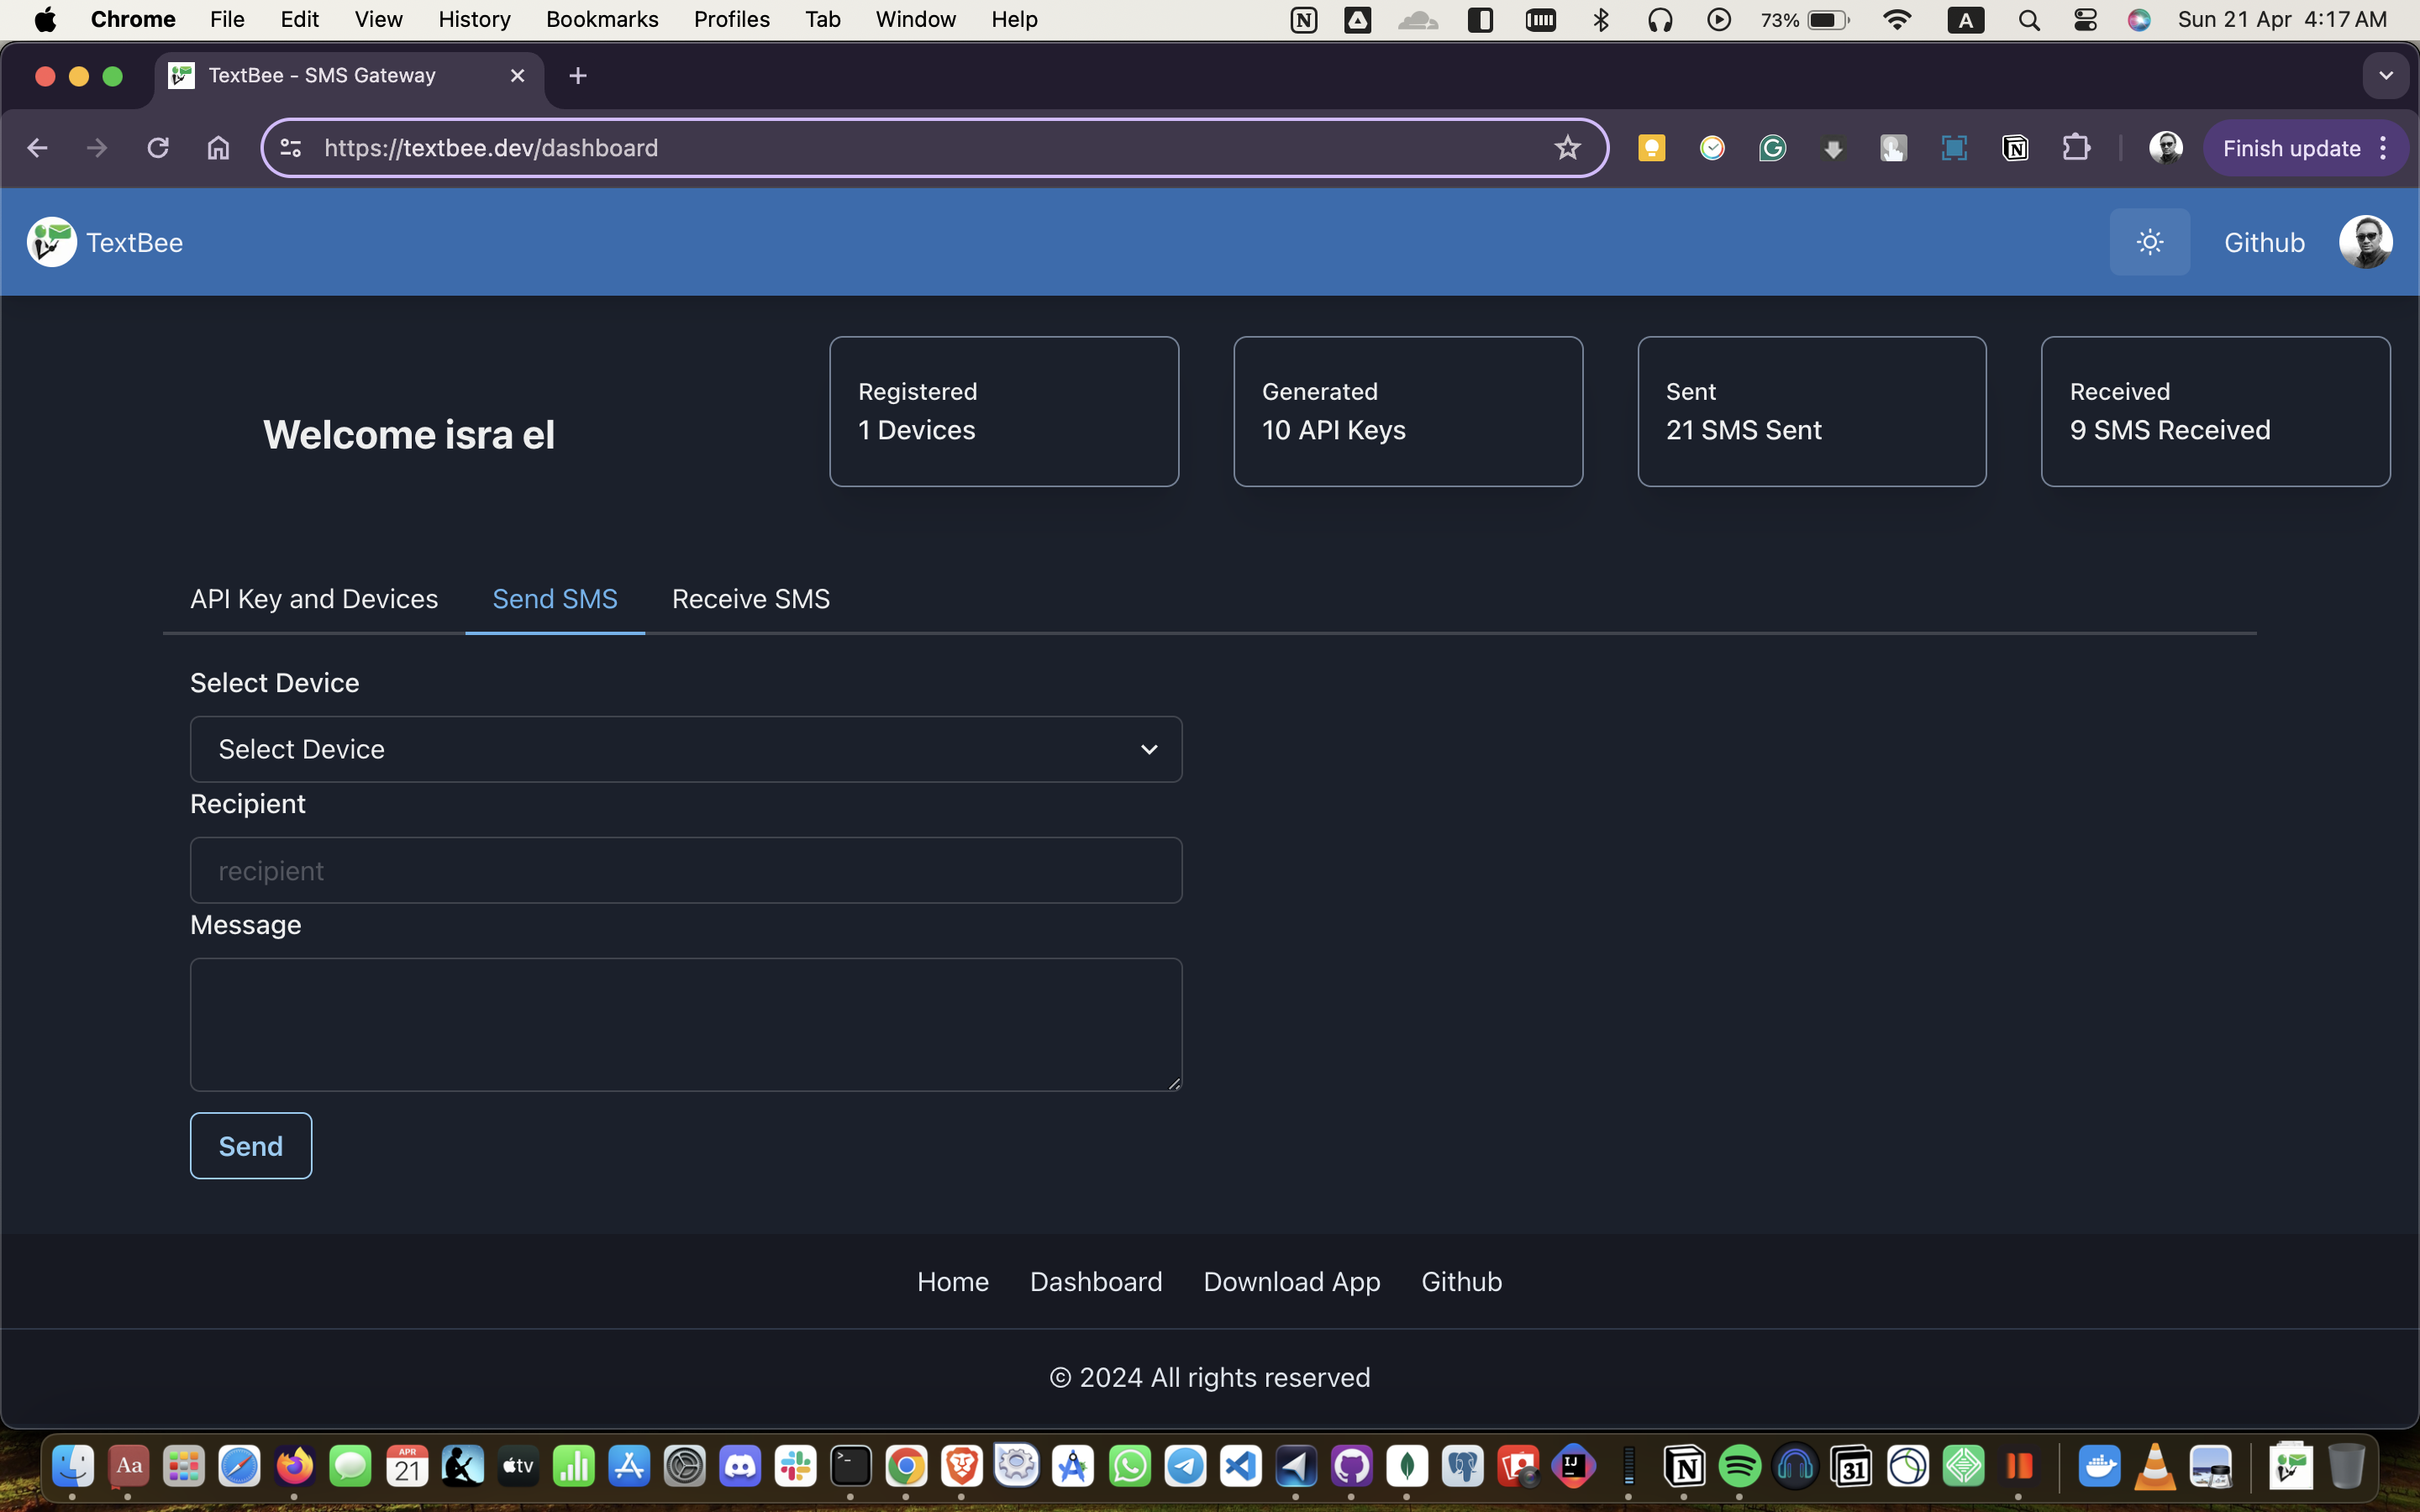Open the History menu

pos(474,19)
